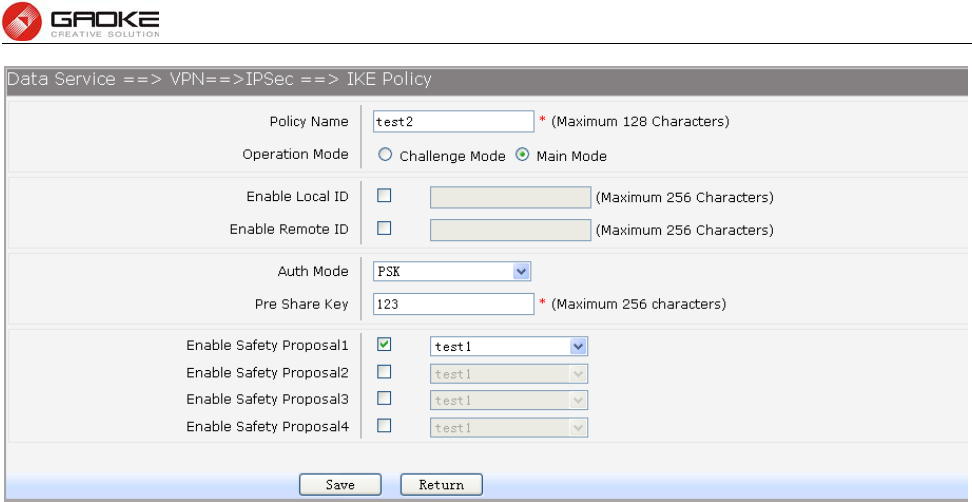Click the Save button
Viewport: 972px width, 502px height.
point(340,485)
